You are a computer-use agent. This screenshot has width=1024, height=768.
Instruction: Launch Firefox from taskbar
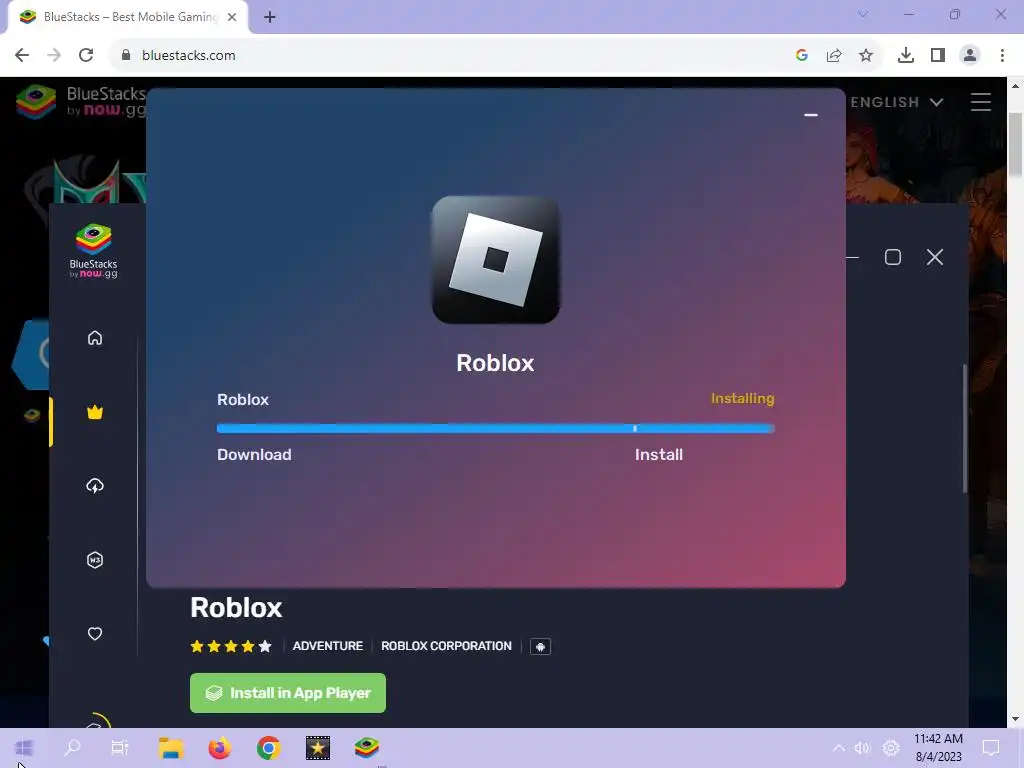point(219,748)
